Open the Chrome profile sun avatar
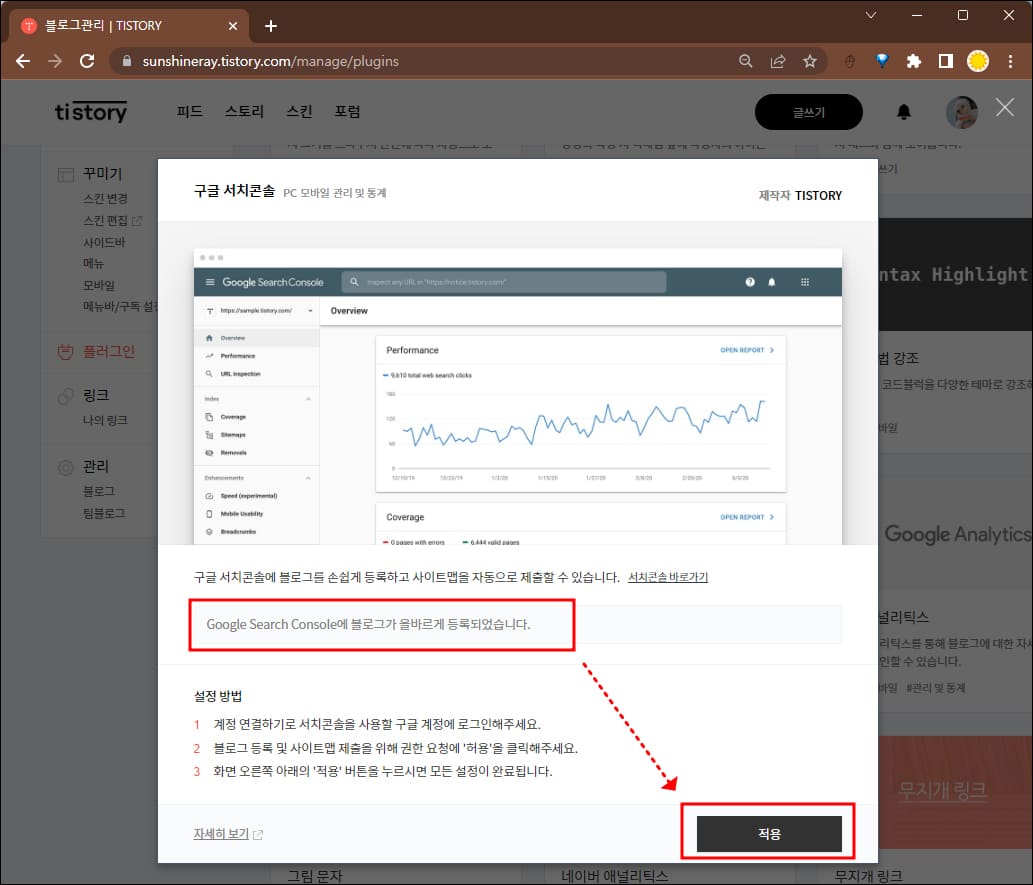 (x=978, y=61)
